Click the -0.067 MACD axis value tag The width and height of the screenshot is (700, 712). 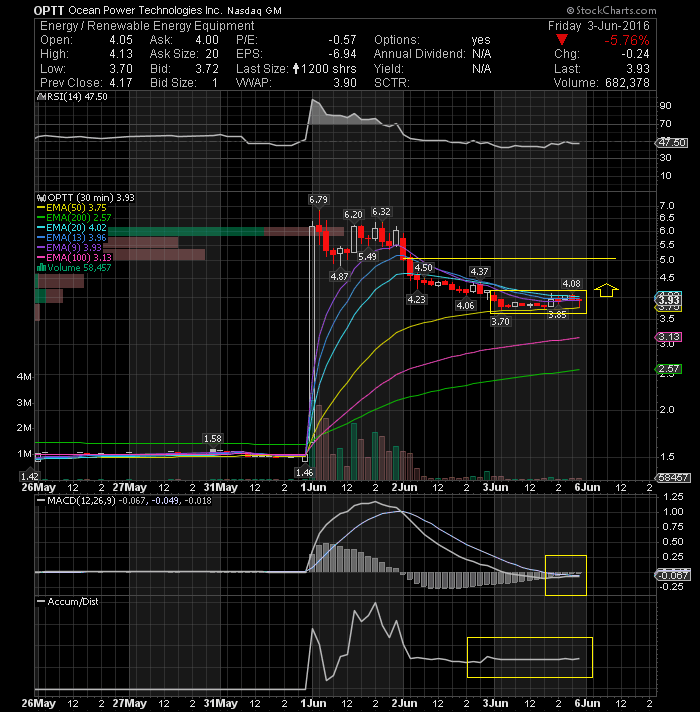click(674, 575)
